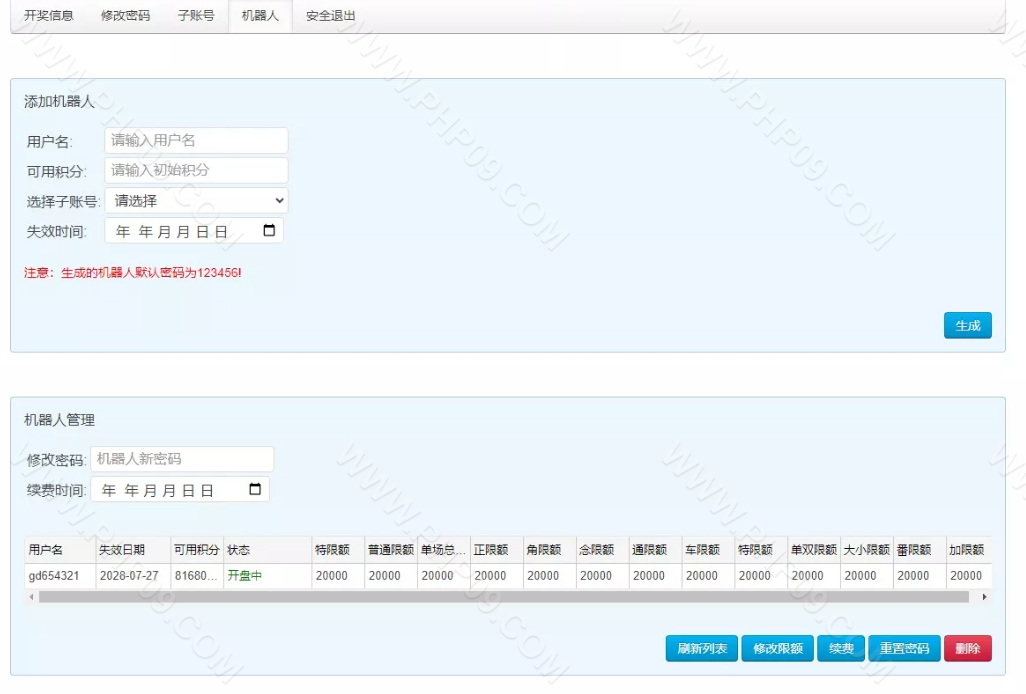1026x694 pixels.
Task: Click the 生成 button
Action: click(967, 326)
